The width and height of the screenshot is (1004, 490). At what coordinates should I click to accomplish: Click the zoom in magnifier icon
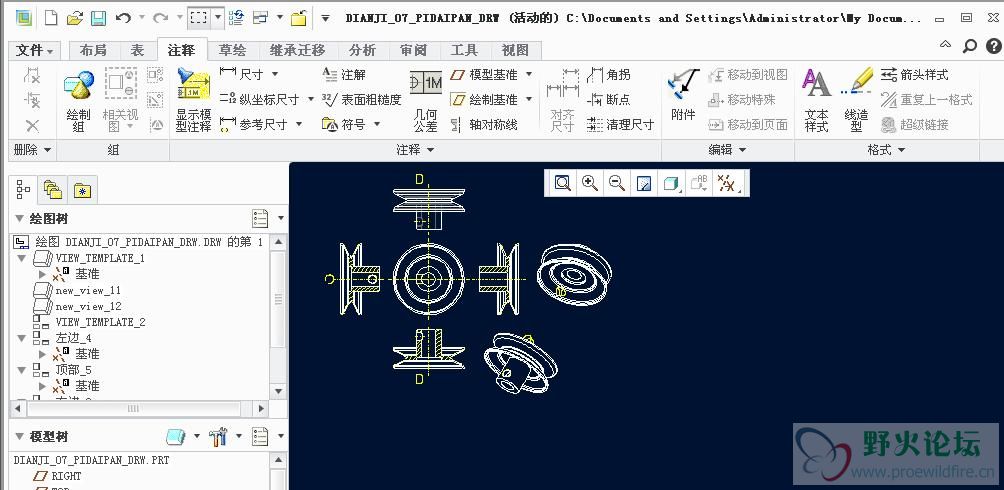point(590,184)
